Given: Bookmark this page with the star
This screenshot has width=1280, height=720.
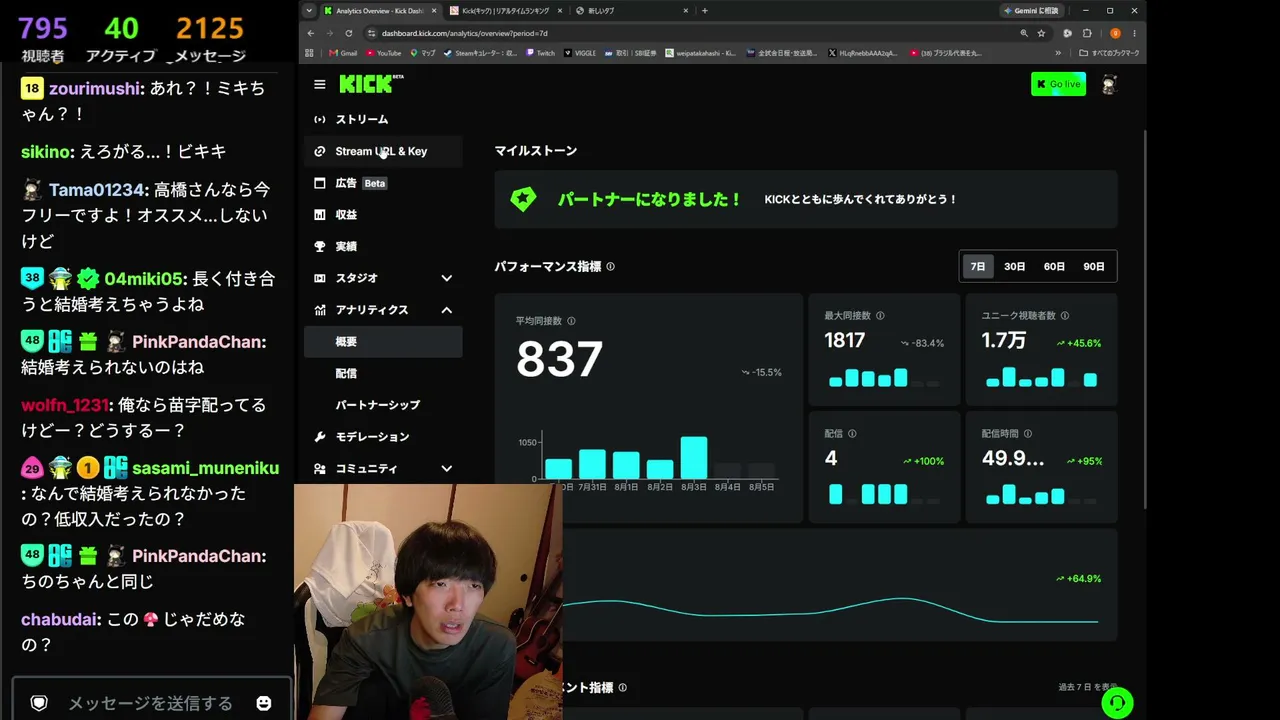Looking at the screenshot, I should (1041, 33).
